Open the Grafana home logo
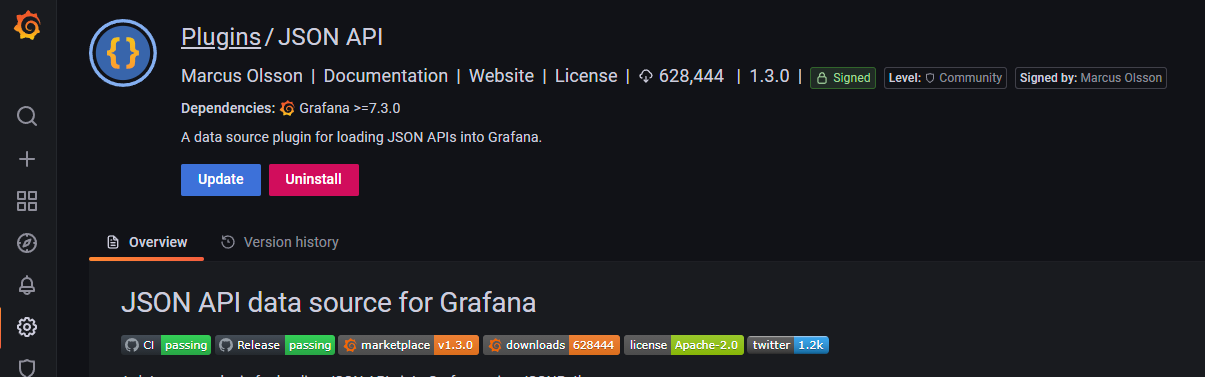Image resolution: width=1205 pixels, height=377 pixels. (27, 25)
